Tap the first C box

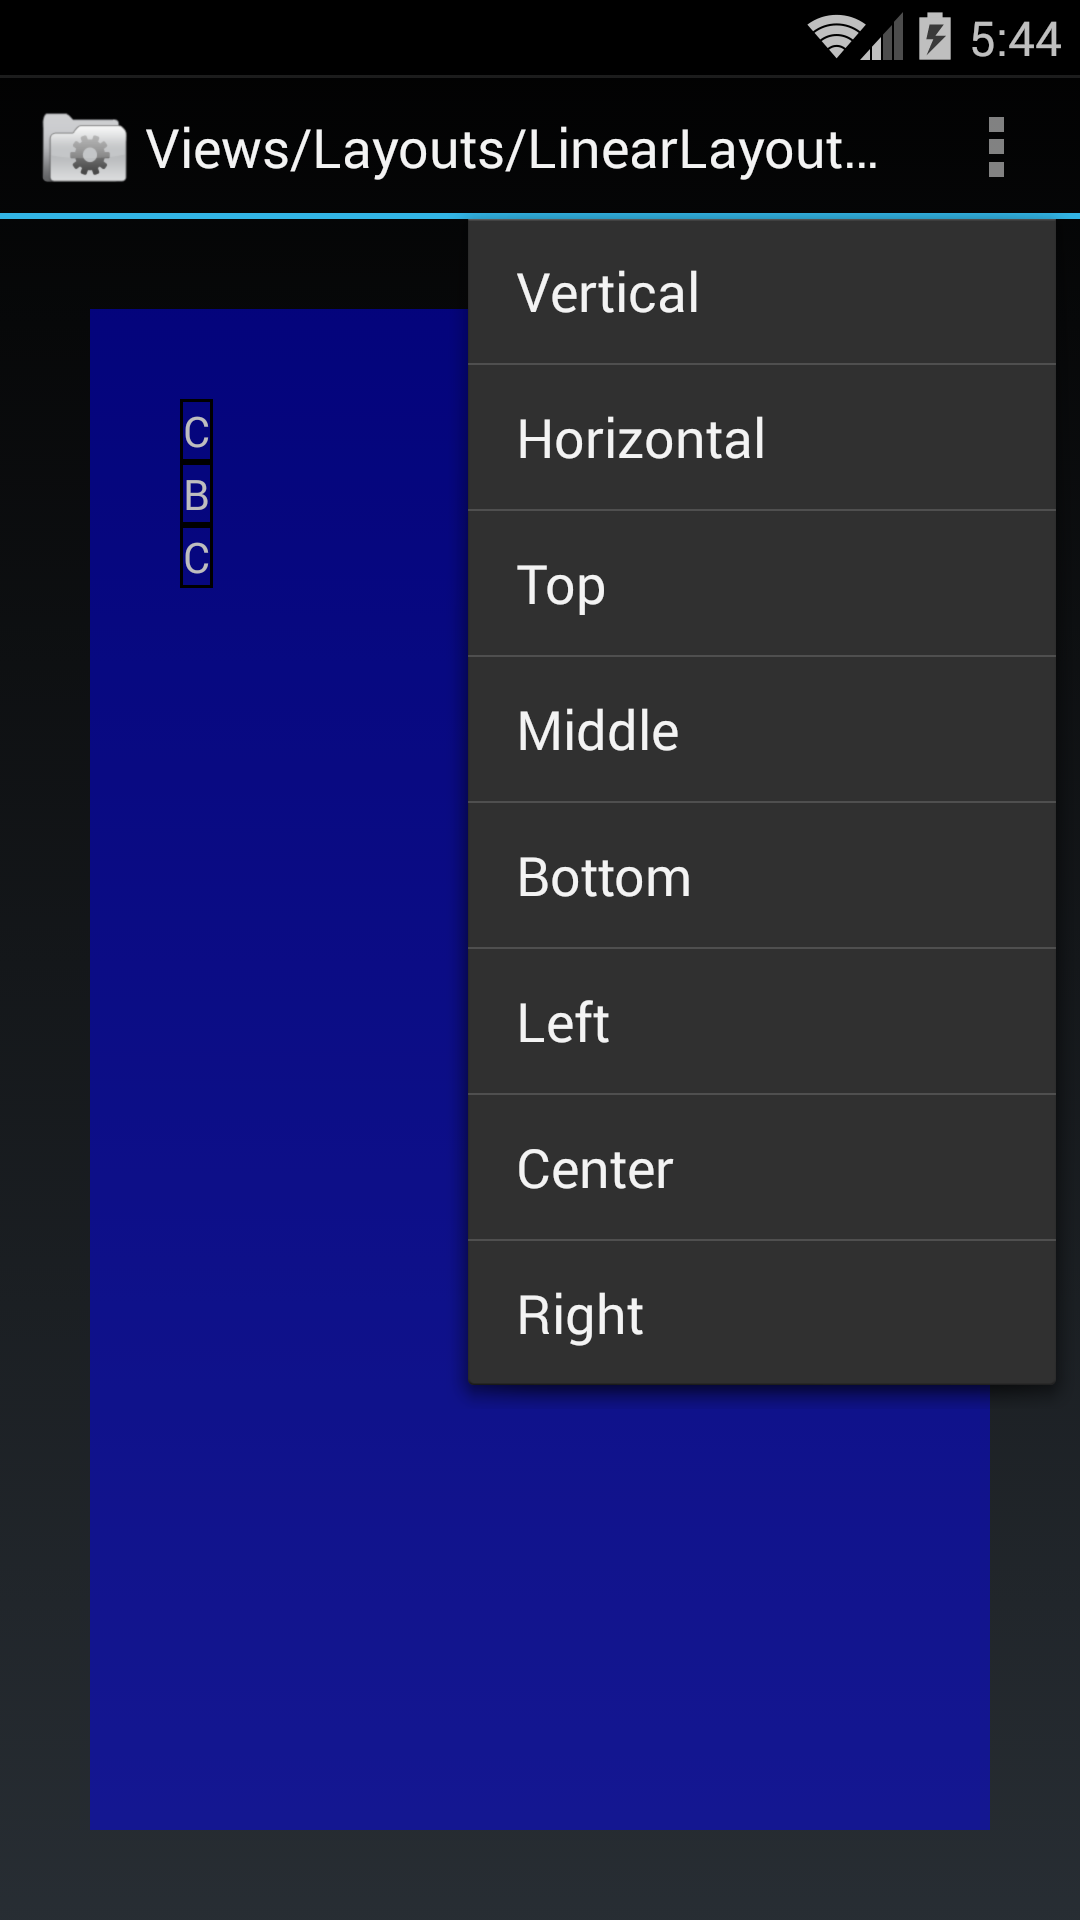click(196, 431)
